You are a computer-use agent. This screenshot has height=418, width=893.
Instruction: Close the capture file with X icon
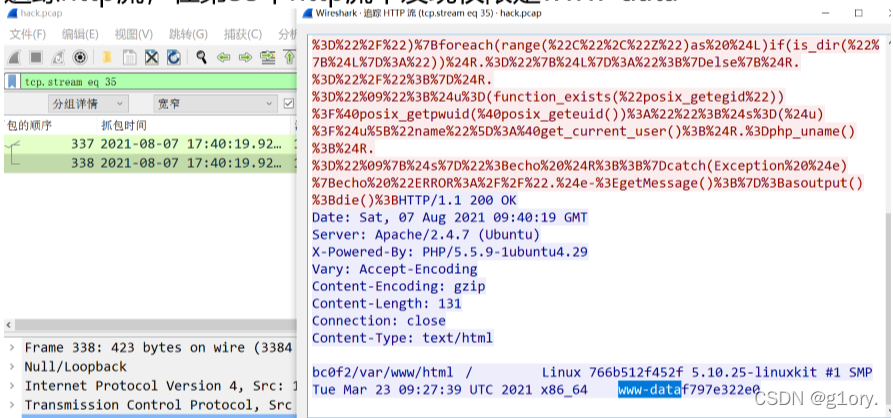click(151, 57)
